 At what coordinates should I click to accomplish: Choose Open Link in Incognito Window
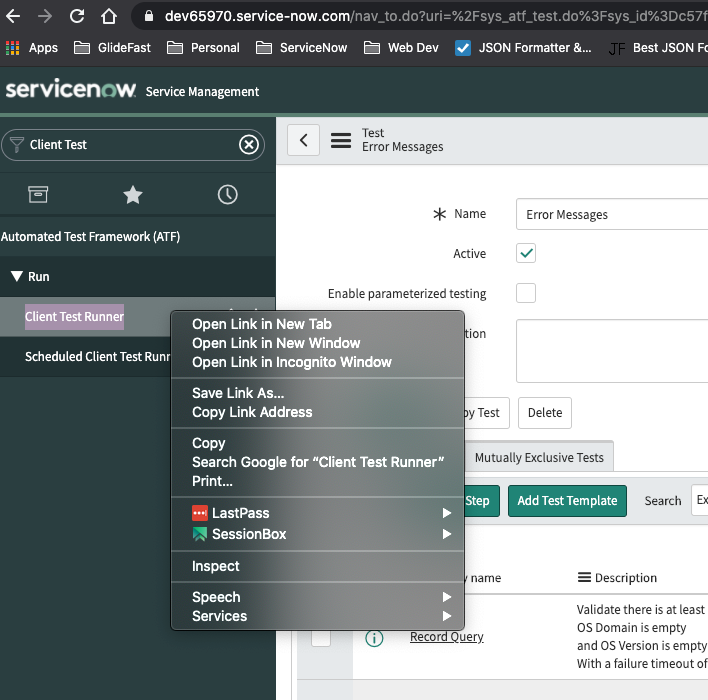(x=317, y=362)
